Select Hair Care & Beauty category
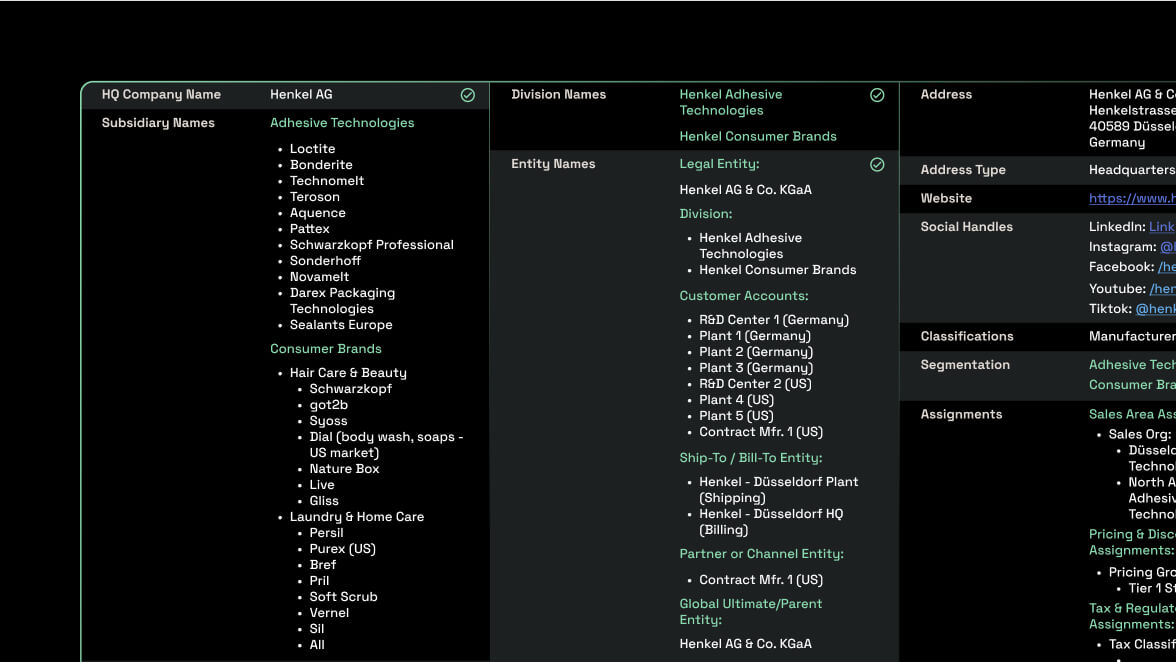 348,373
